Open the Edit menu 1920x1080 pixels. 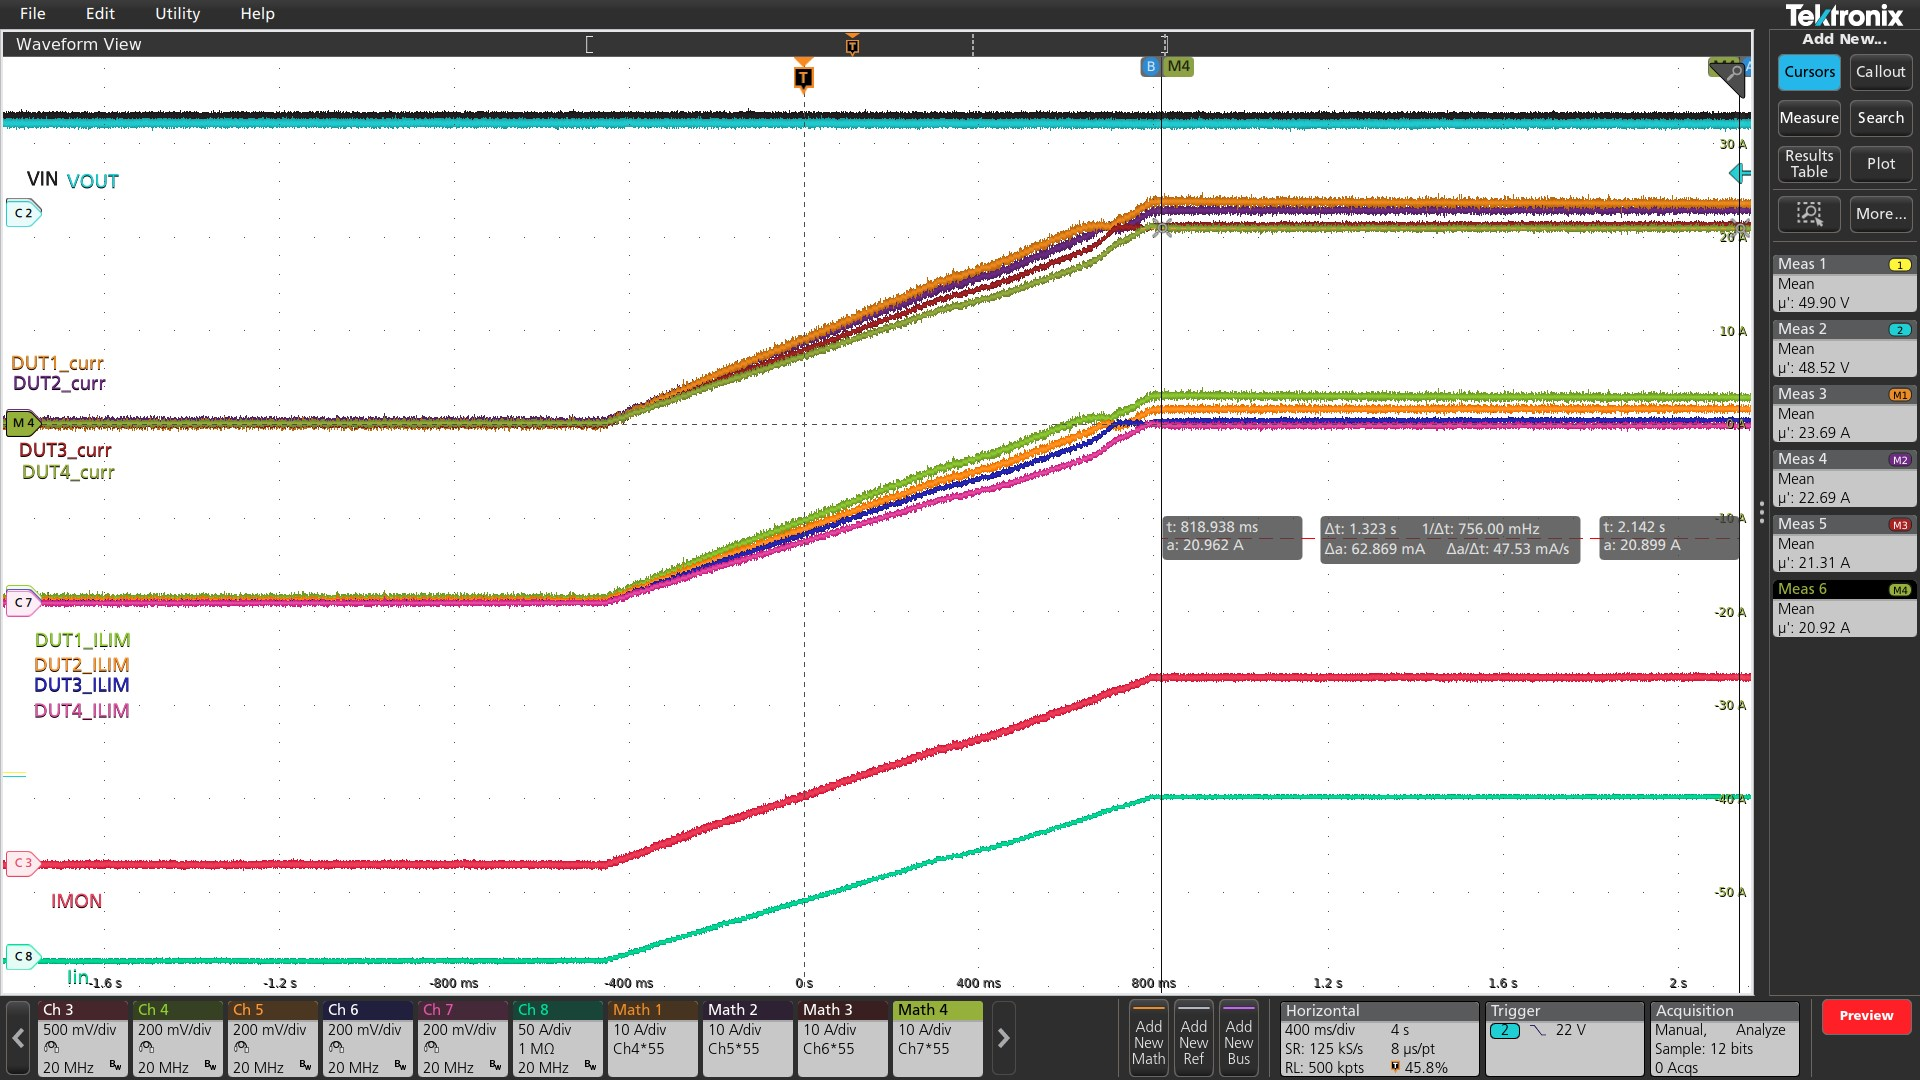tap(100, 13)
